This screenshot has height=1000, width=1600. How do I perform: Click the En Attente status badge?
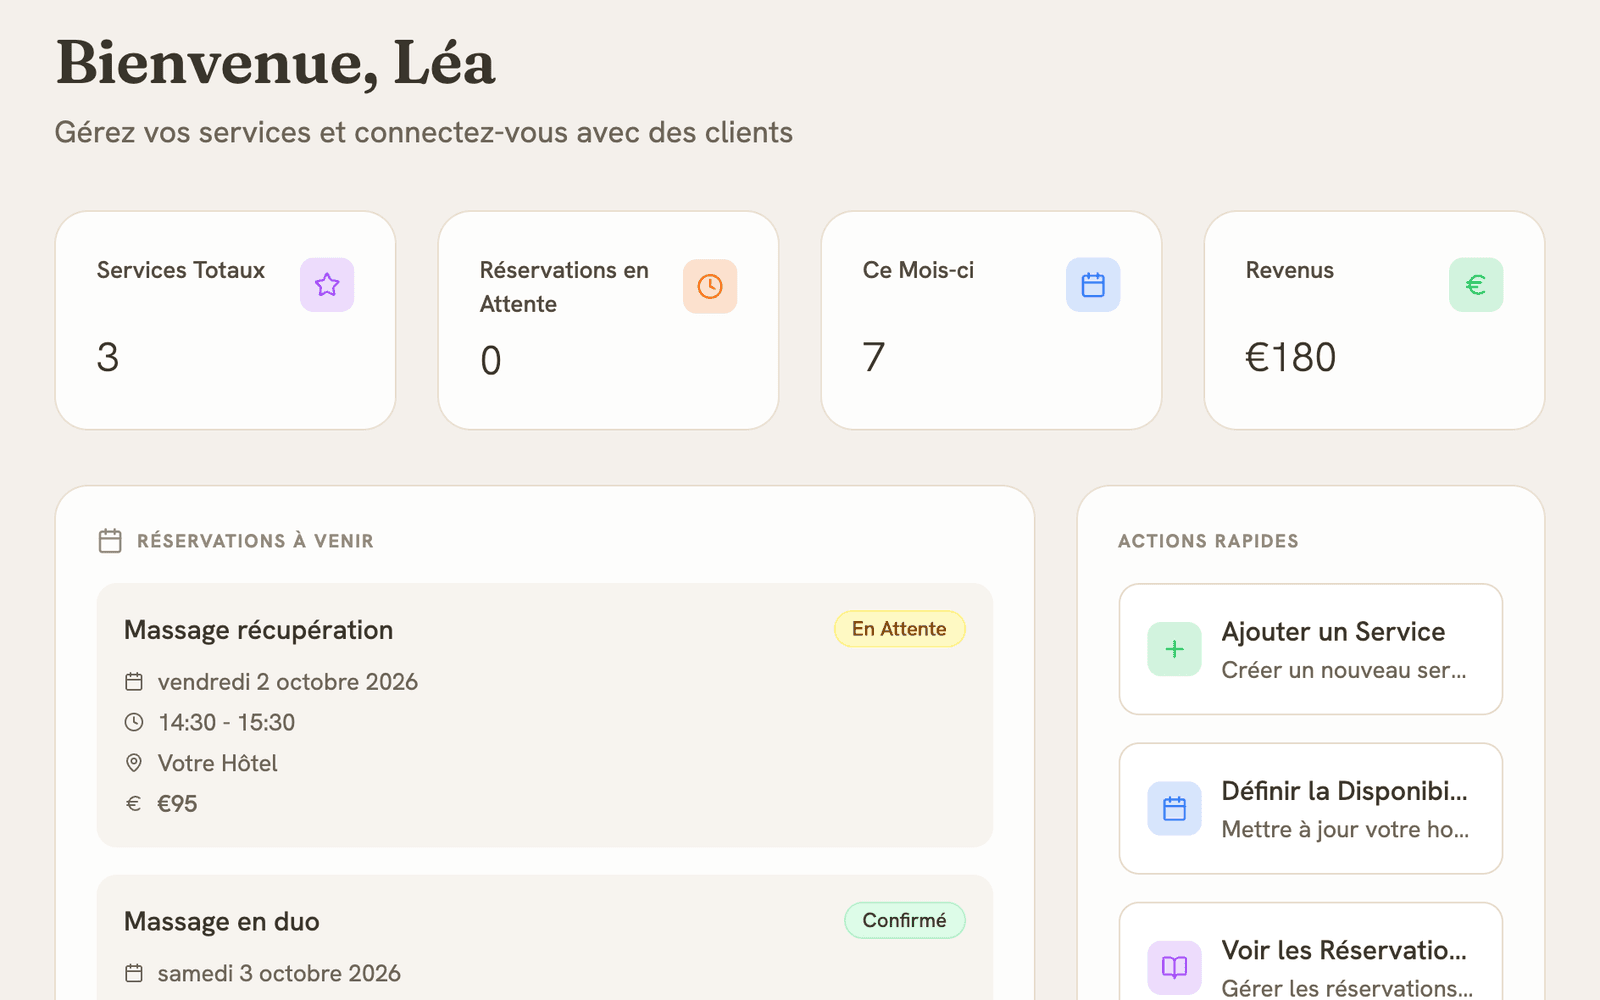[899, 629]
